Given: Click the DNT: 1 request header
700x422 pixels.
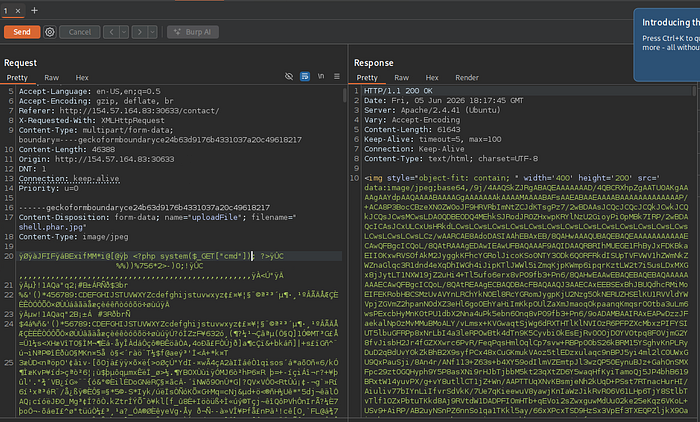Looking at the screenshot, I should pyautogui.click(x=32, y=169).
